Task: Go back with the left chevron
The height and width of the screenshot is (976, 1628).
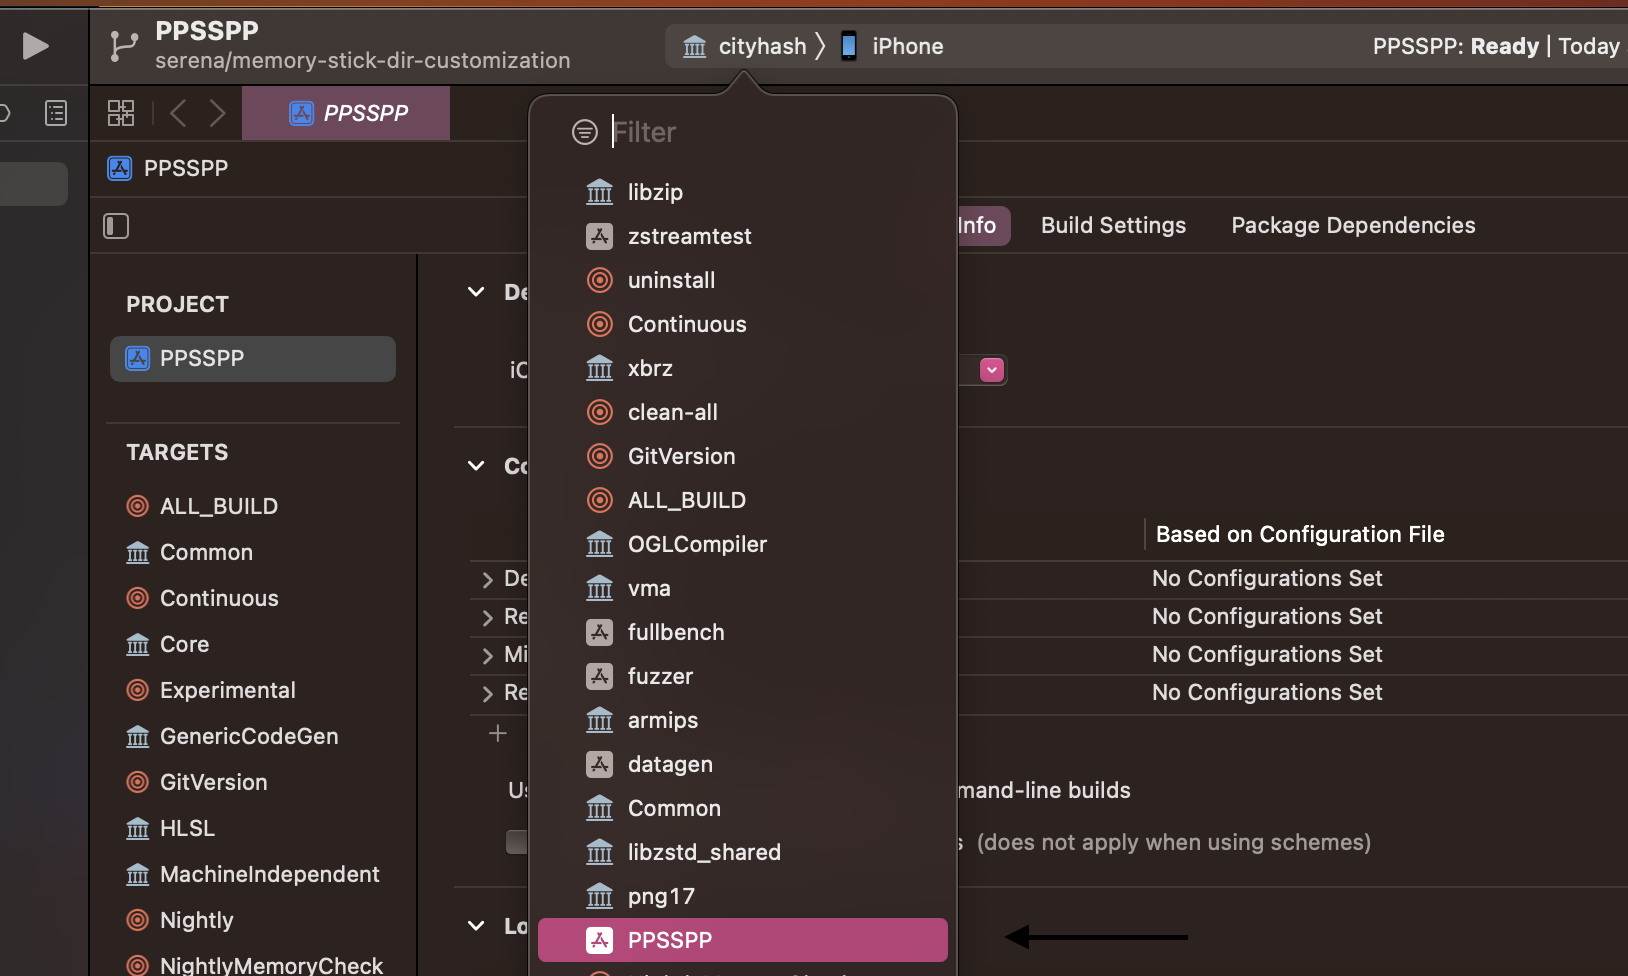Action: click(x=178, y=113)
